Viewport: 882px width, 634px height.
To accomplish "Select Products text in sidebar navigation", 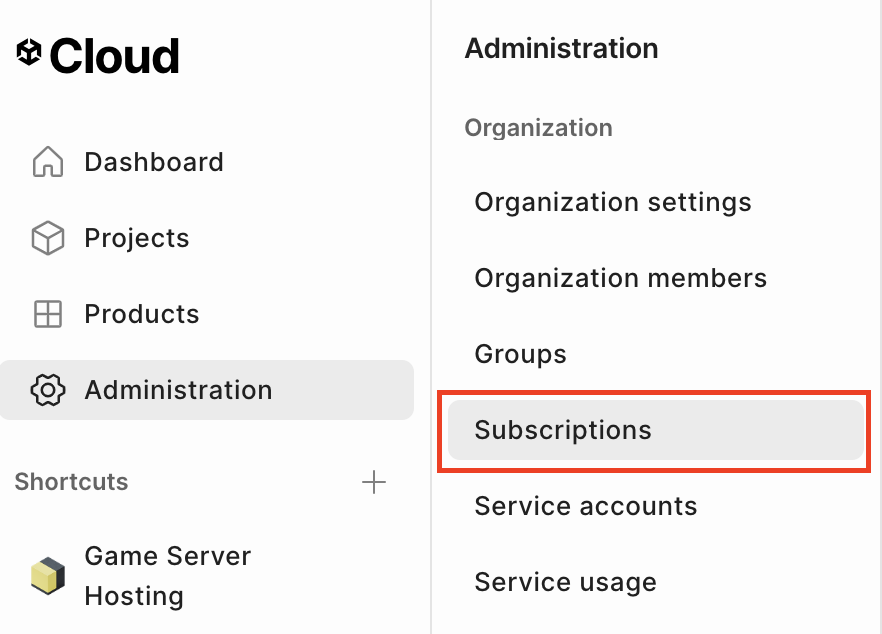I will (142, 314).
